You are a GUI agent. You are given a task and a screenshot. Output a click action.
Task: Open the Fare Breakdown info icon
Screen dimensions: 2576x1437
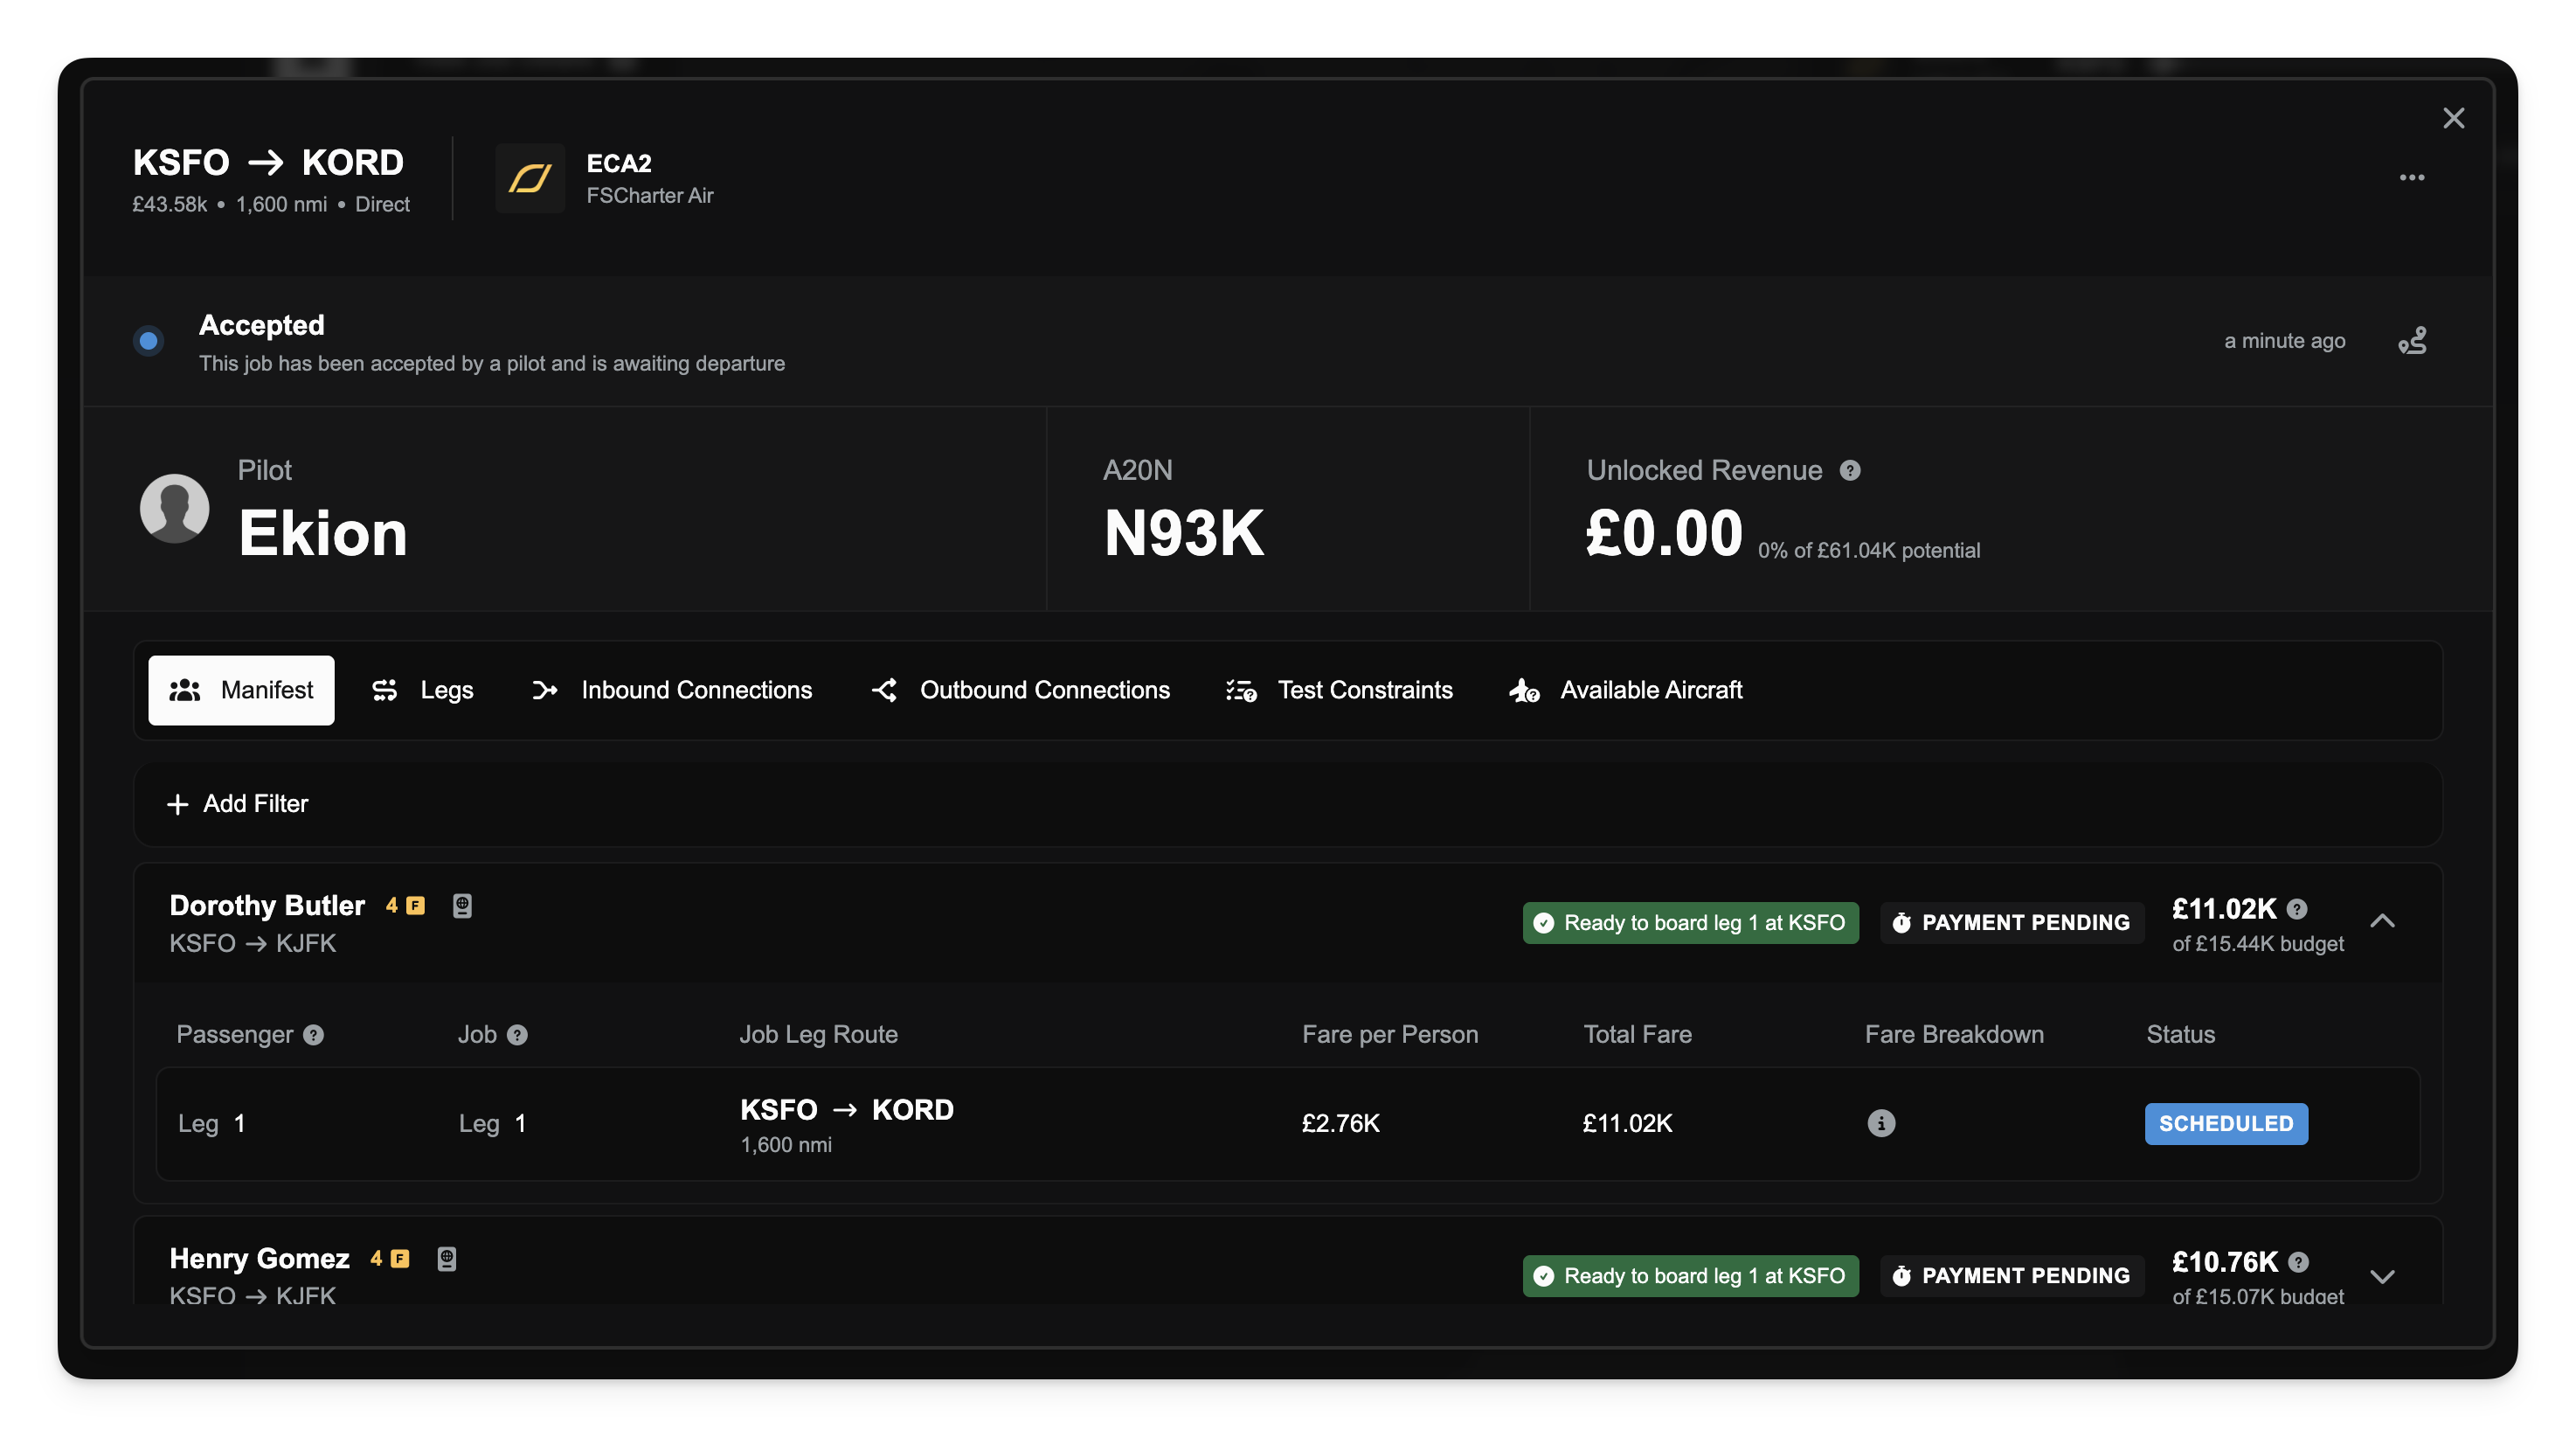coord(1881,1123)
